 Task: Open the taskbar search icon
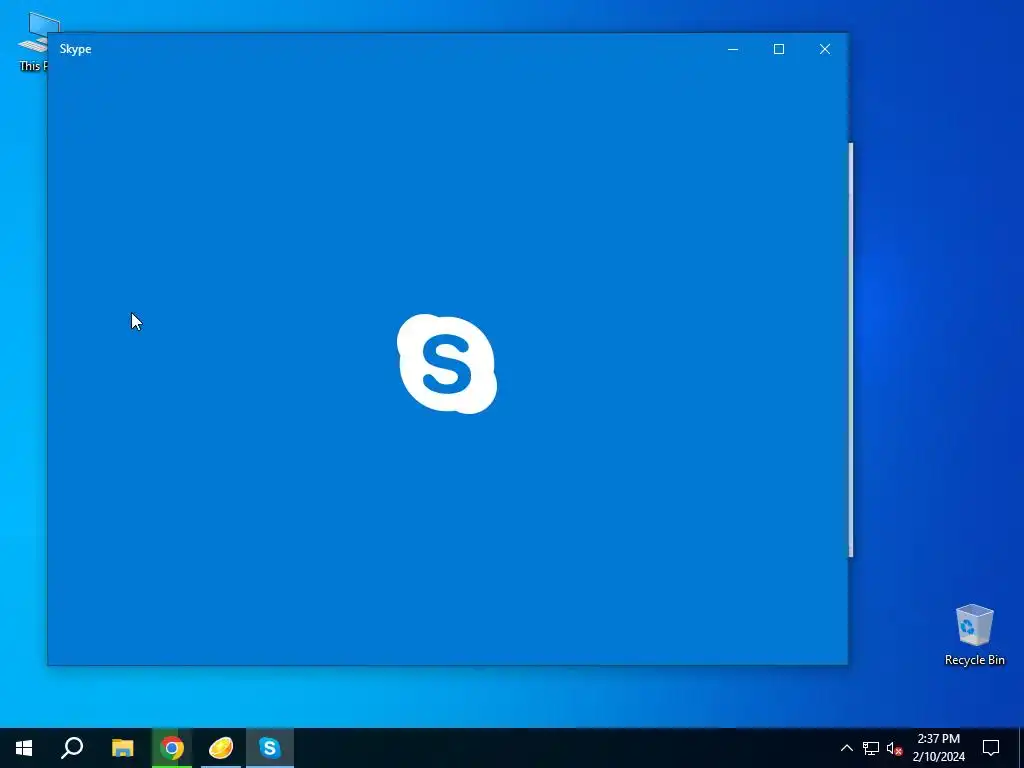tap(72, 748)
